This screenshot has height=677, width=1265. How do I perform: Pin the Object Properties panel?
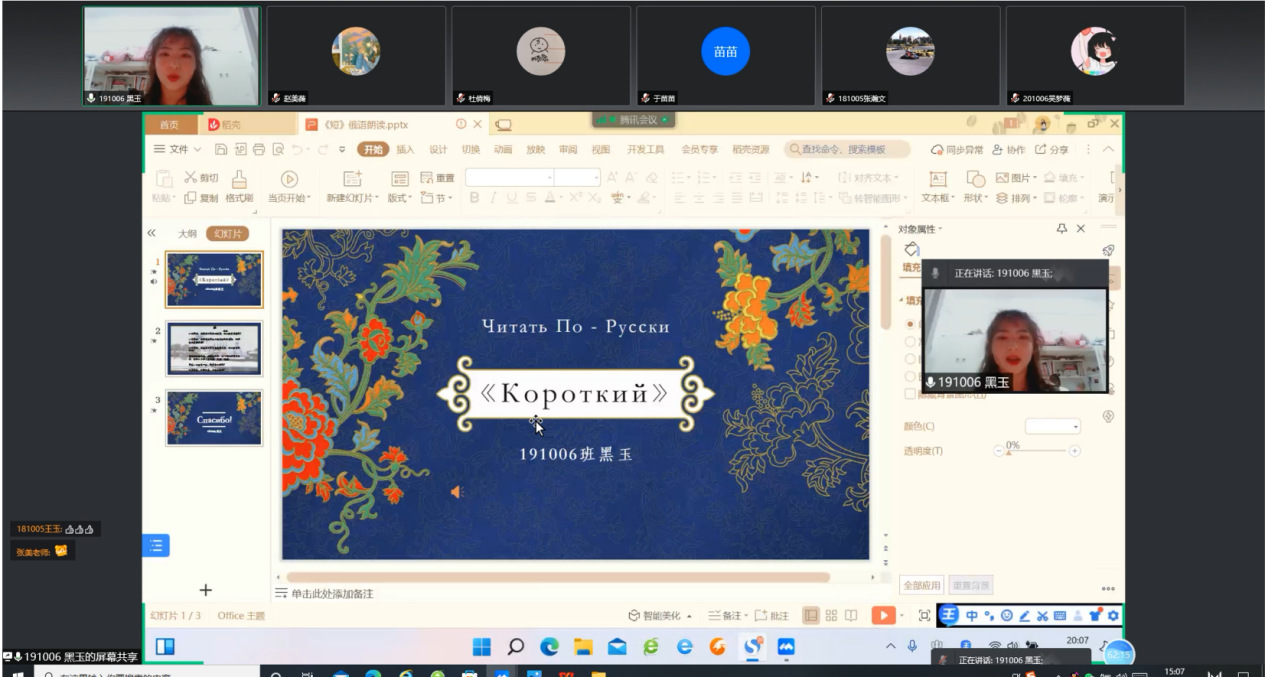click(x=1061, y=229)
